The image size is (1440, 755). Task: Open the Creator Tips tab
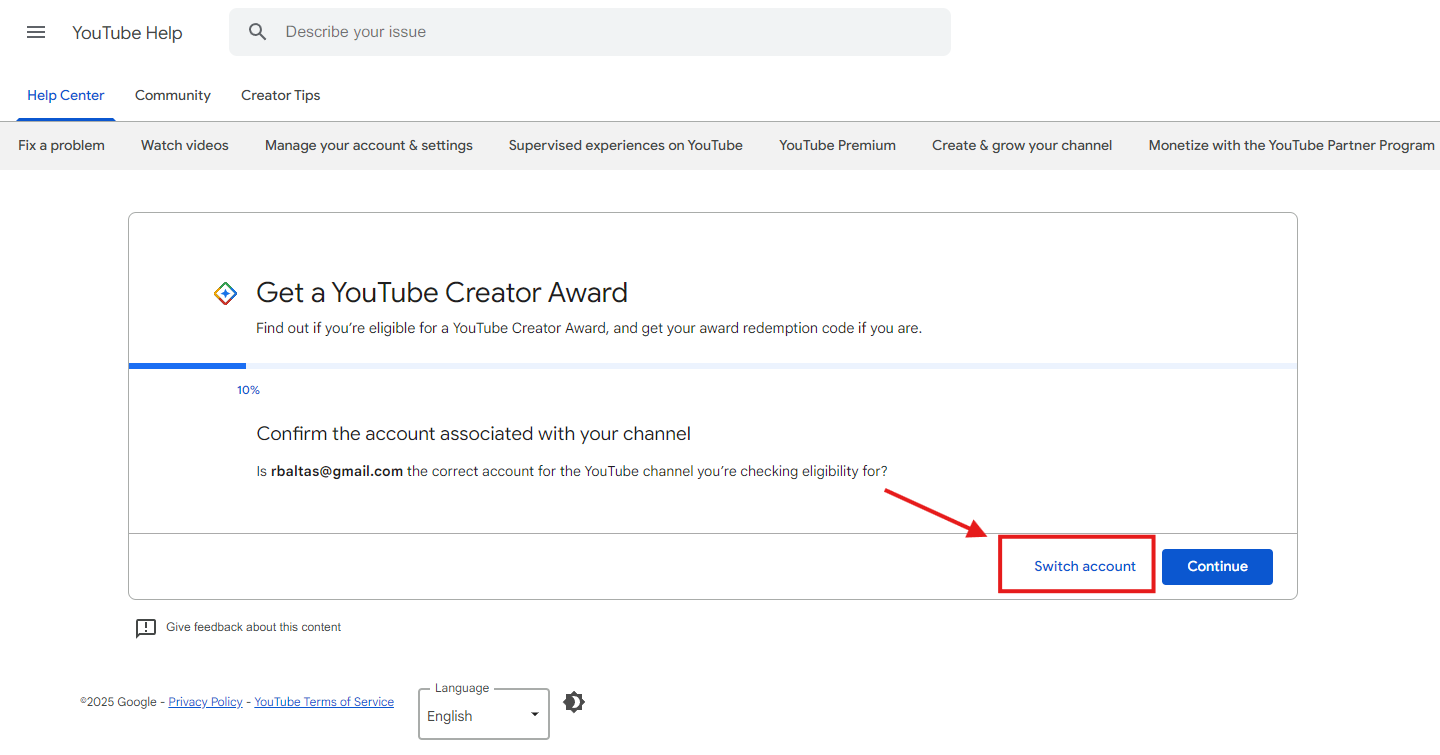[x=281, y=95]
